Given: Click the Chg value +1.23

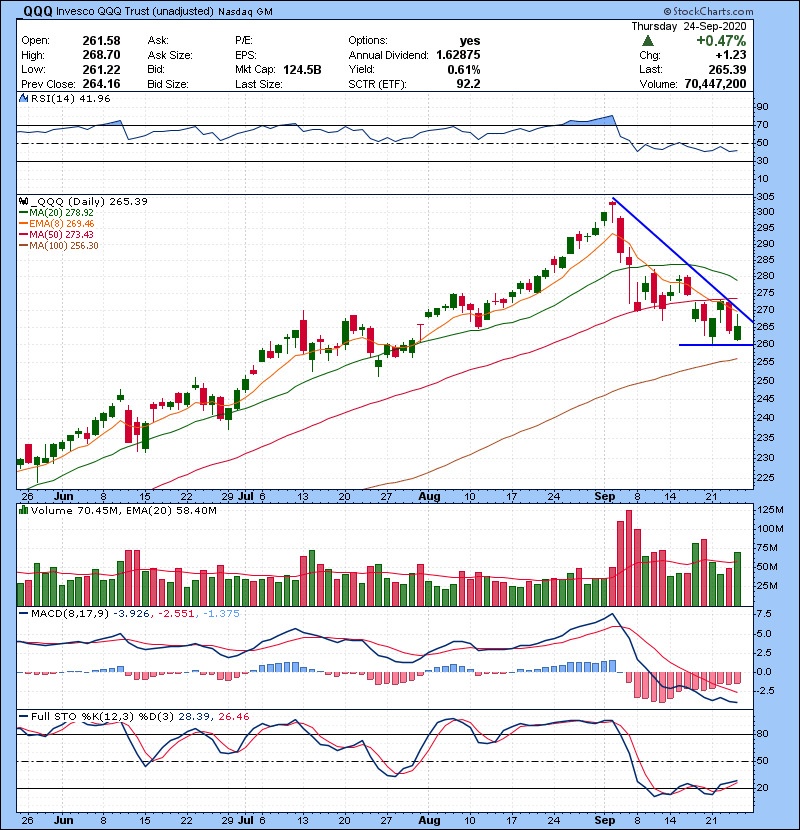Looking at the screenshot, I should coord(731,55).
